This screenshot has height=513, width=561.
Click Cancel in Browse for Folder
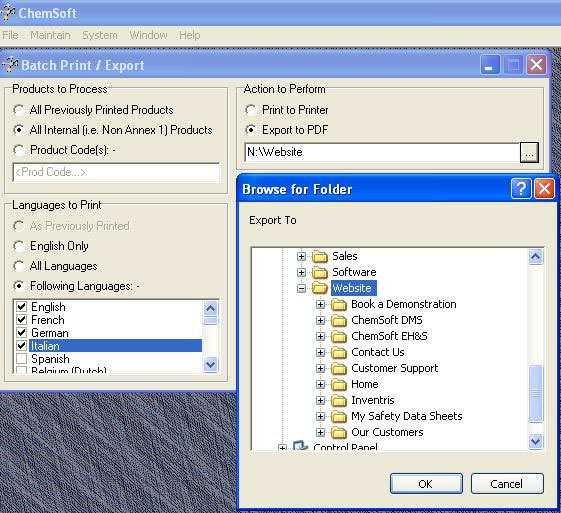[x=507, y=484]
